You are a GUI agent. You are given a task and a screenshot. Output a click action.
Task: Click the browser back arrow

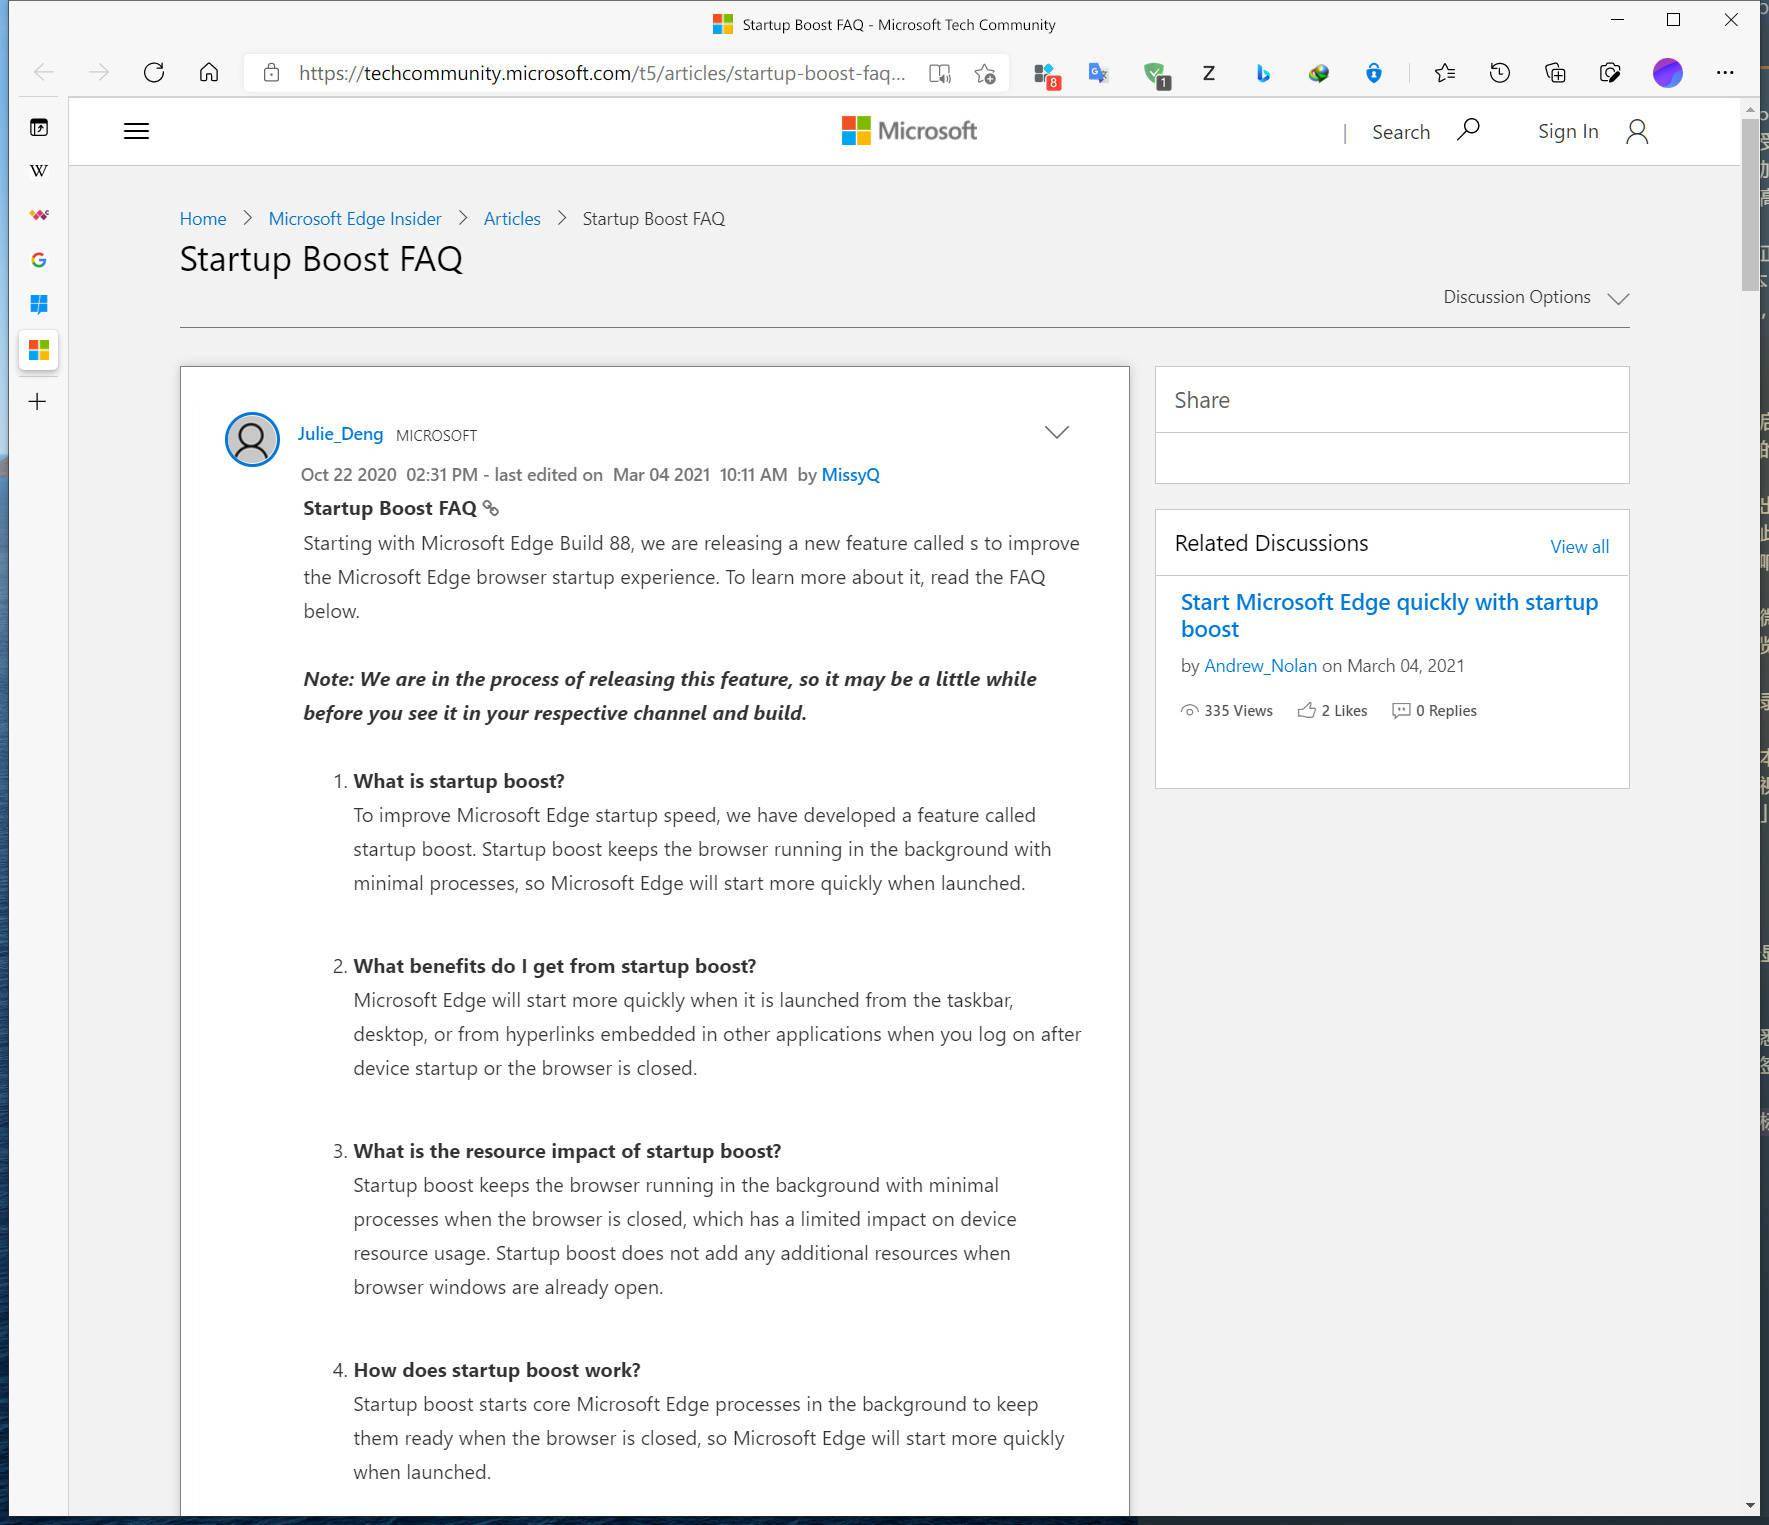[x=43, y=73]
